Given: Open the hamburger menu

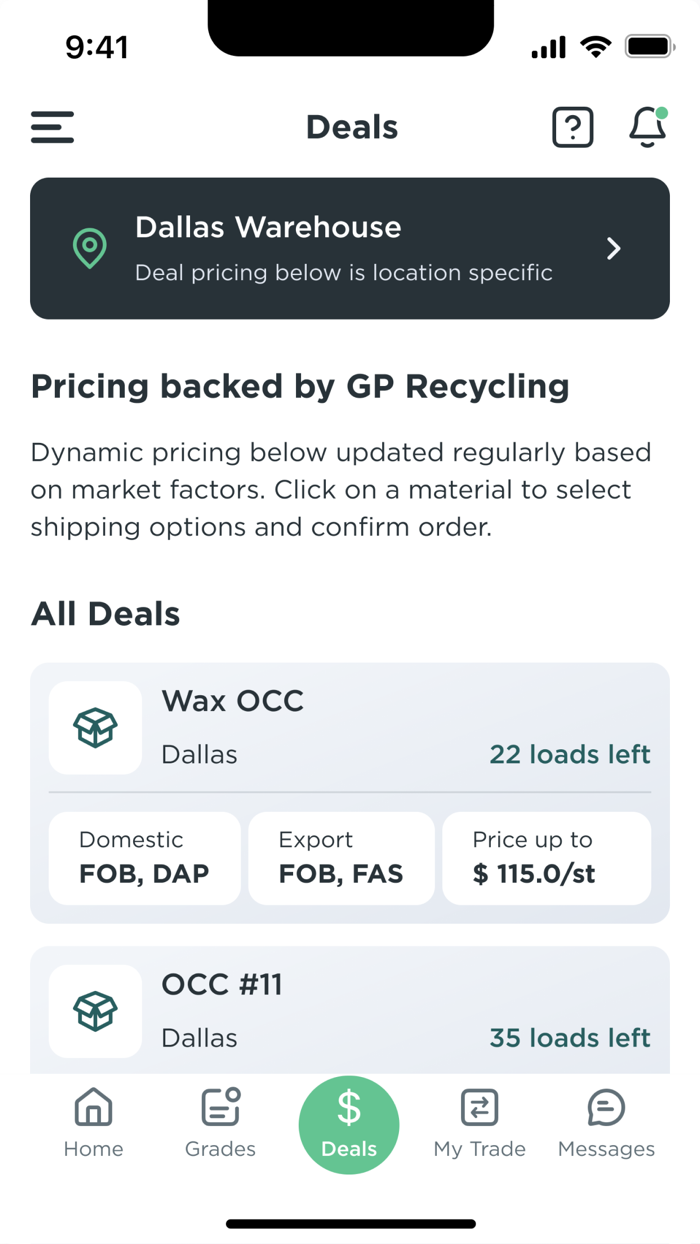Looking at the screenshot, I should [52, 127].
